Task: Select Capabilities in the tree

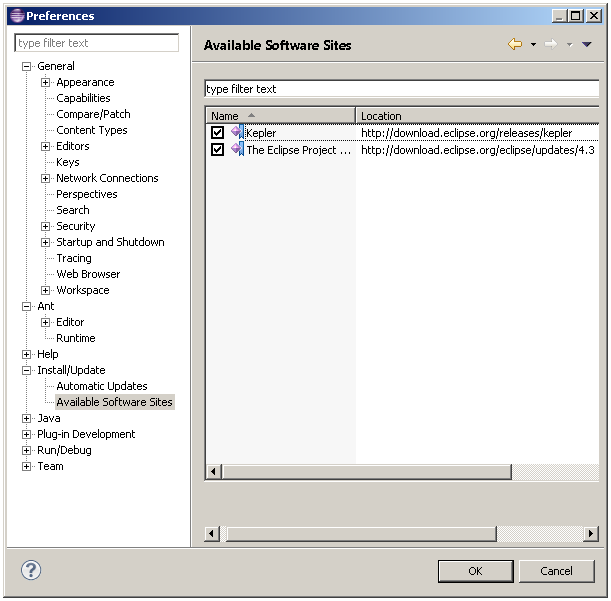Action: click(83, 98)
